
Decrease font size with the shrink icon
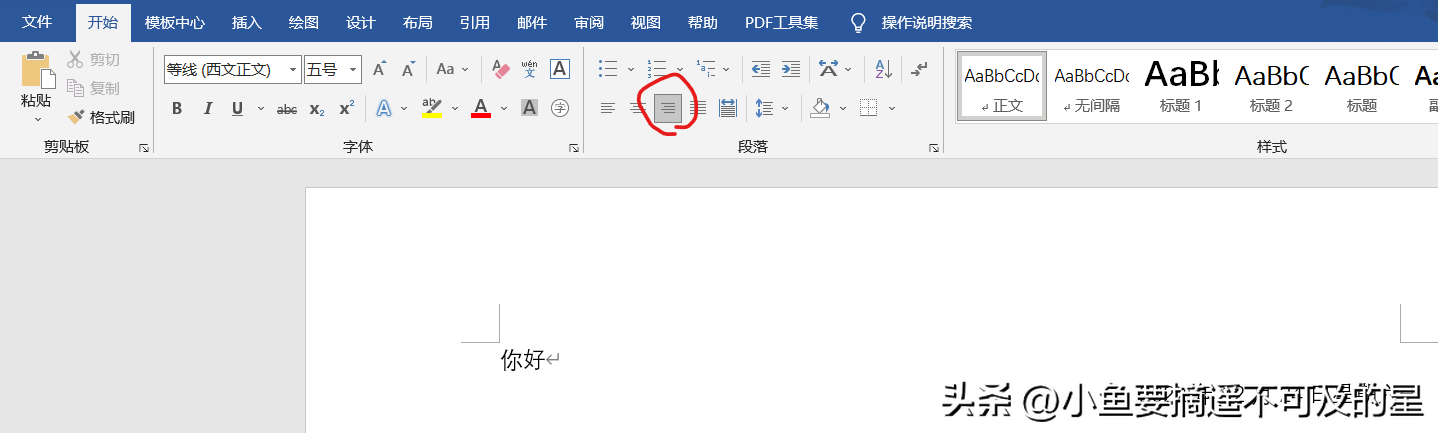point(408,69)
